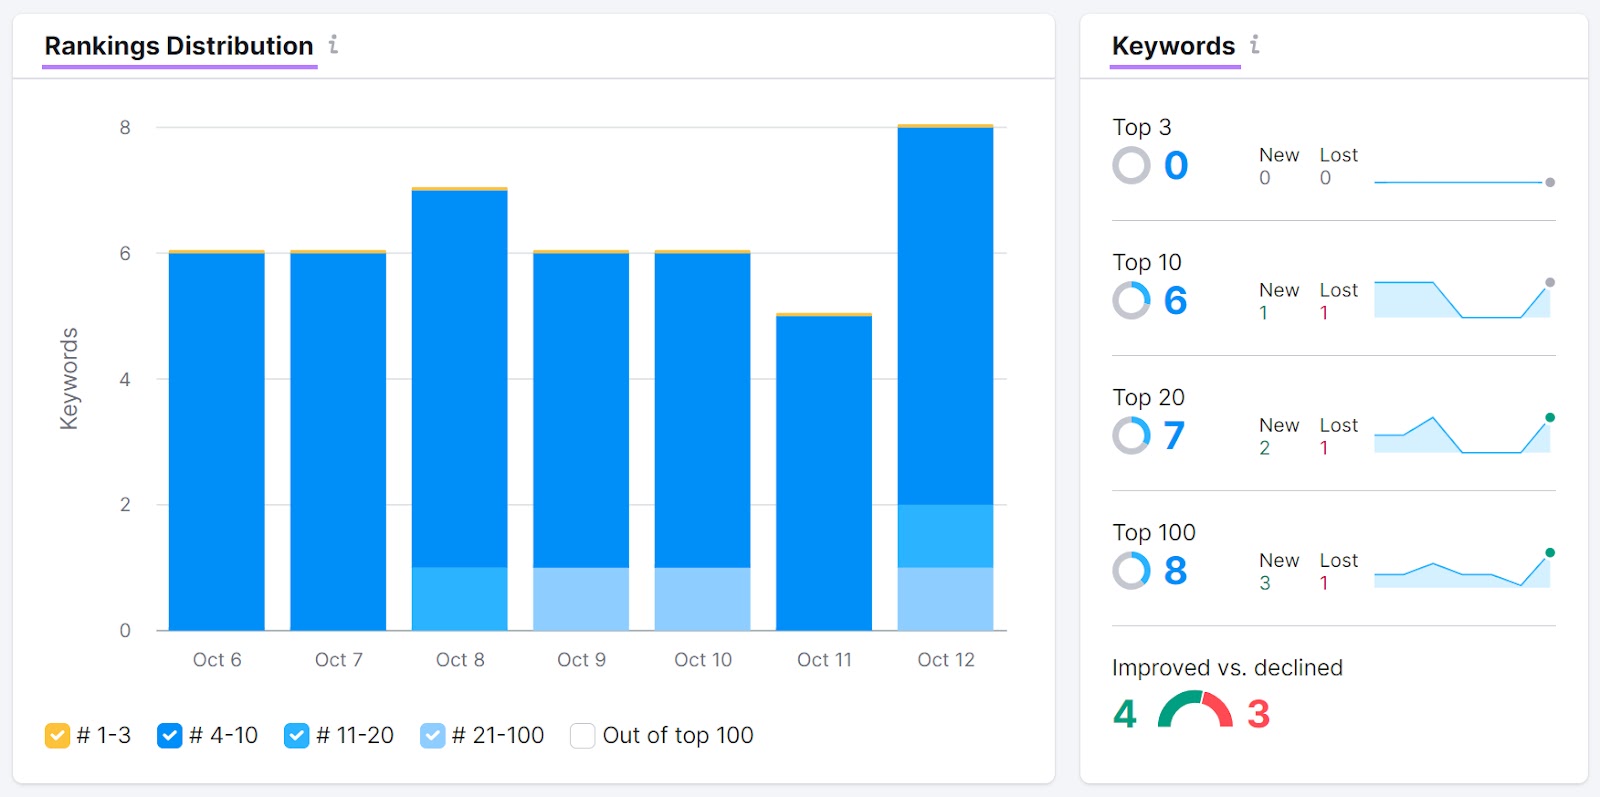Screen dimensions: 1600x797
Task: Click the Oct 6 axis label
Action: coord(217,660)
